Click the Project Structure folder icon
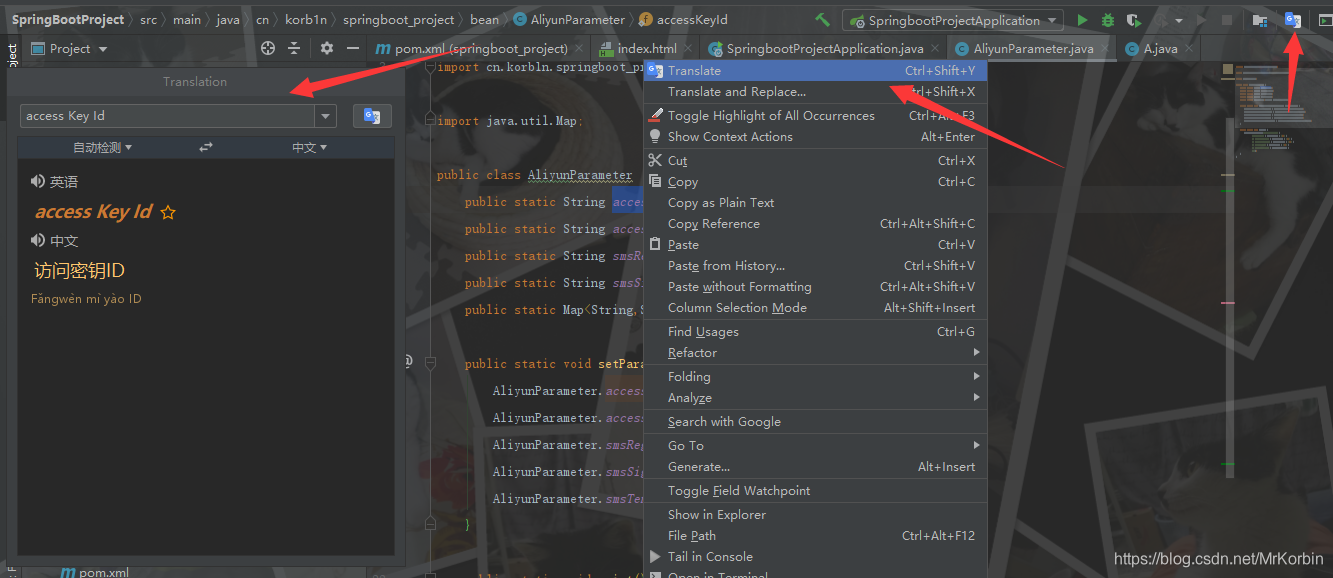The width and height of the screenshot is (1333, 578). pyautogui.click(x=1260, y=20)
